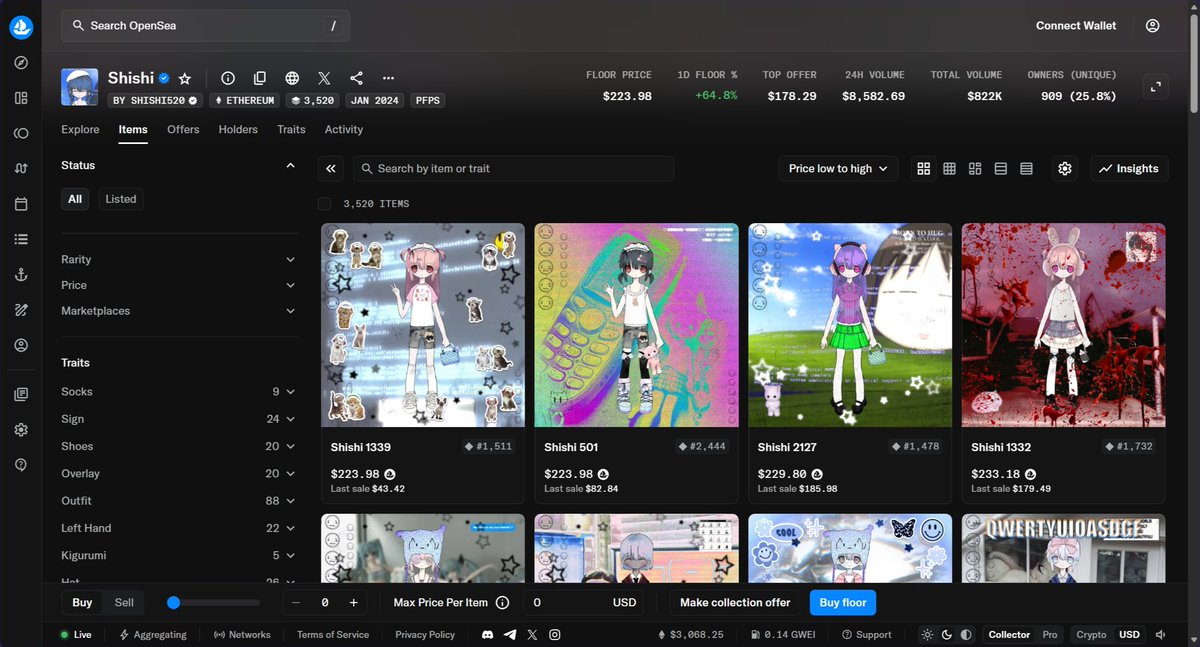Toggle sound speaker icon in footer
The height and width of the screenshot is (647, 1200).
[1160, 635]
